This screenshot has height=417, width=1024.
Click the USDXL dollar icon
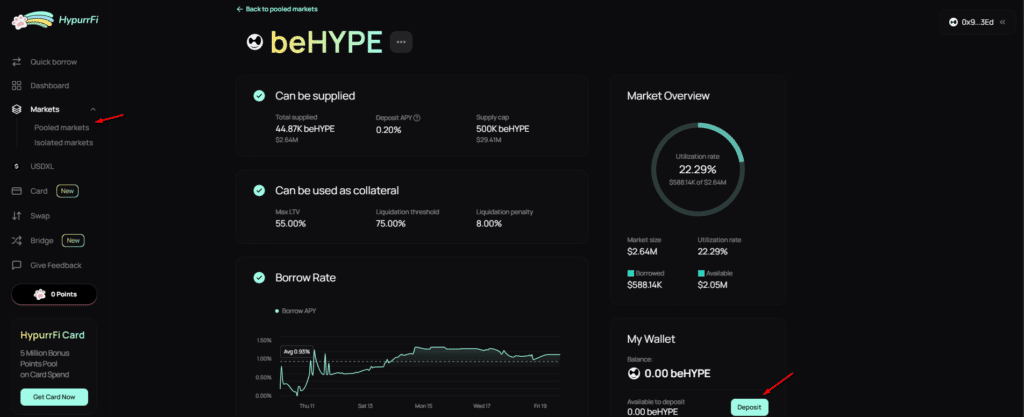point(17,166)
